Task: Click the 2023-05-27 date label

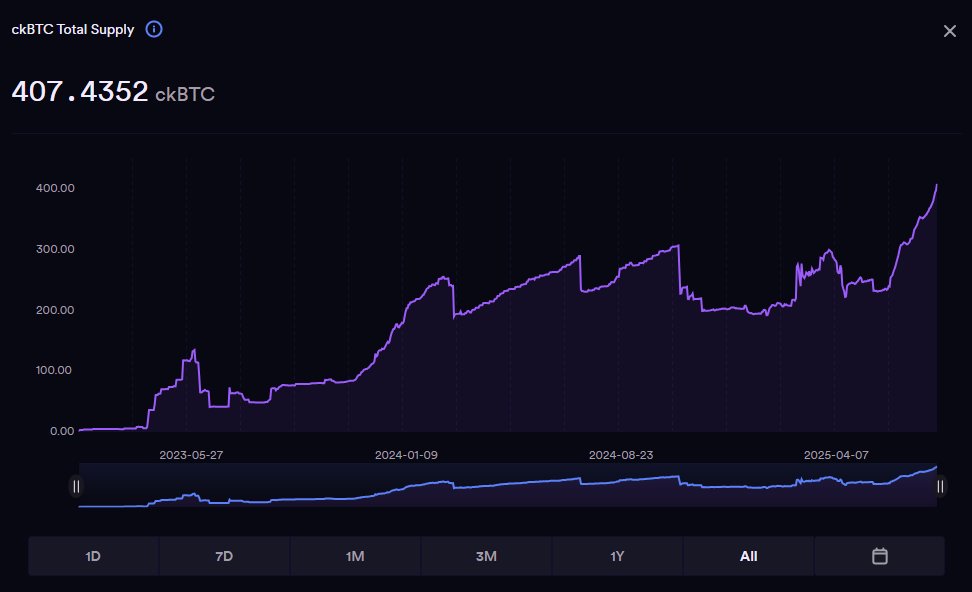Action: tap(191, 455)
